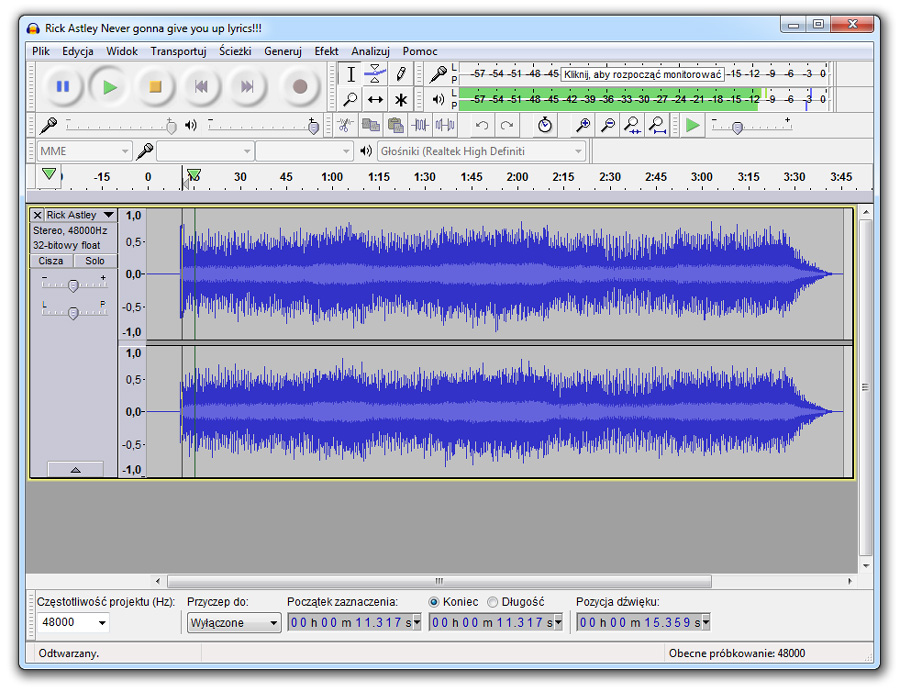Screen dimensions: 900x692
Task: Click the Paste clipboard icon
Action: (x=395, y=125)
